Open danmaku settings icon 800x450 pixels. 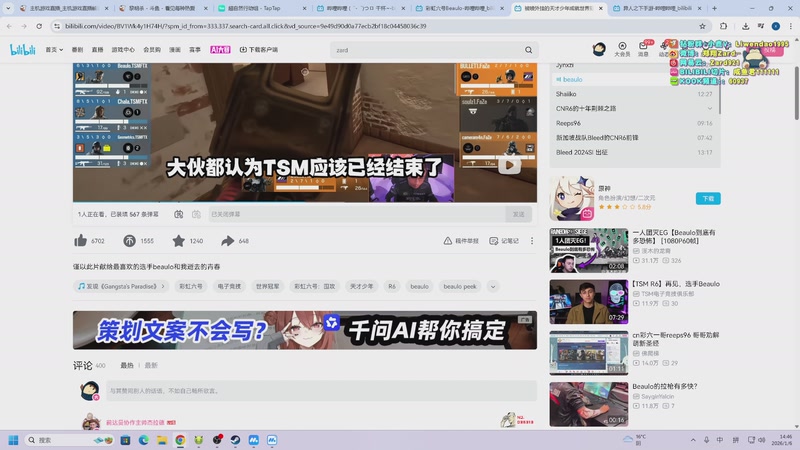[x=196, y=214]
